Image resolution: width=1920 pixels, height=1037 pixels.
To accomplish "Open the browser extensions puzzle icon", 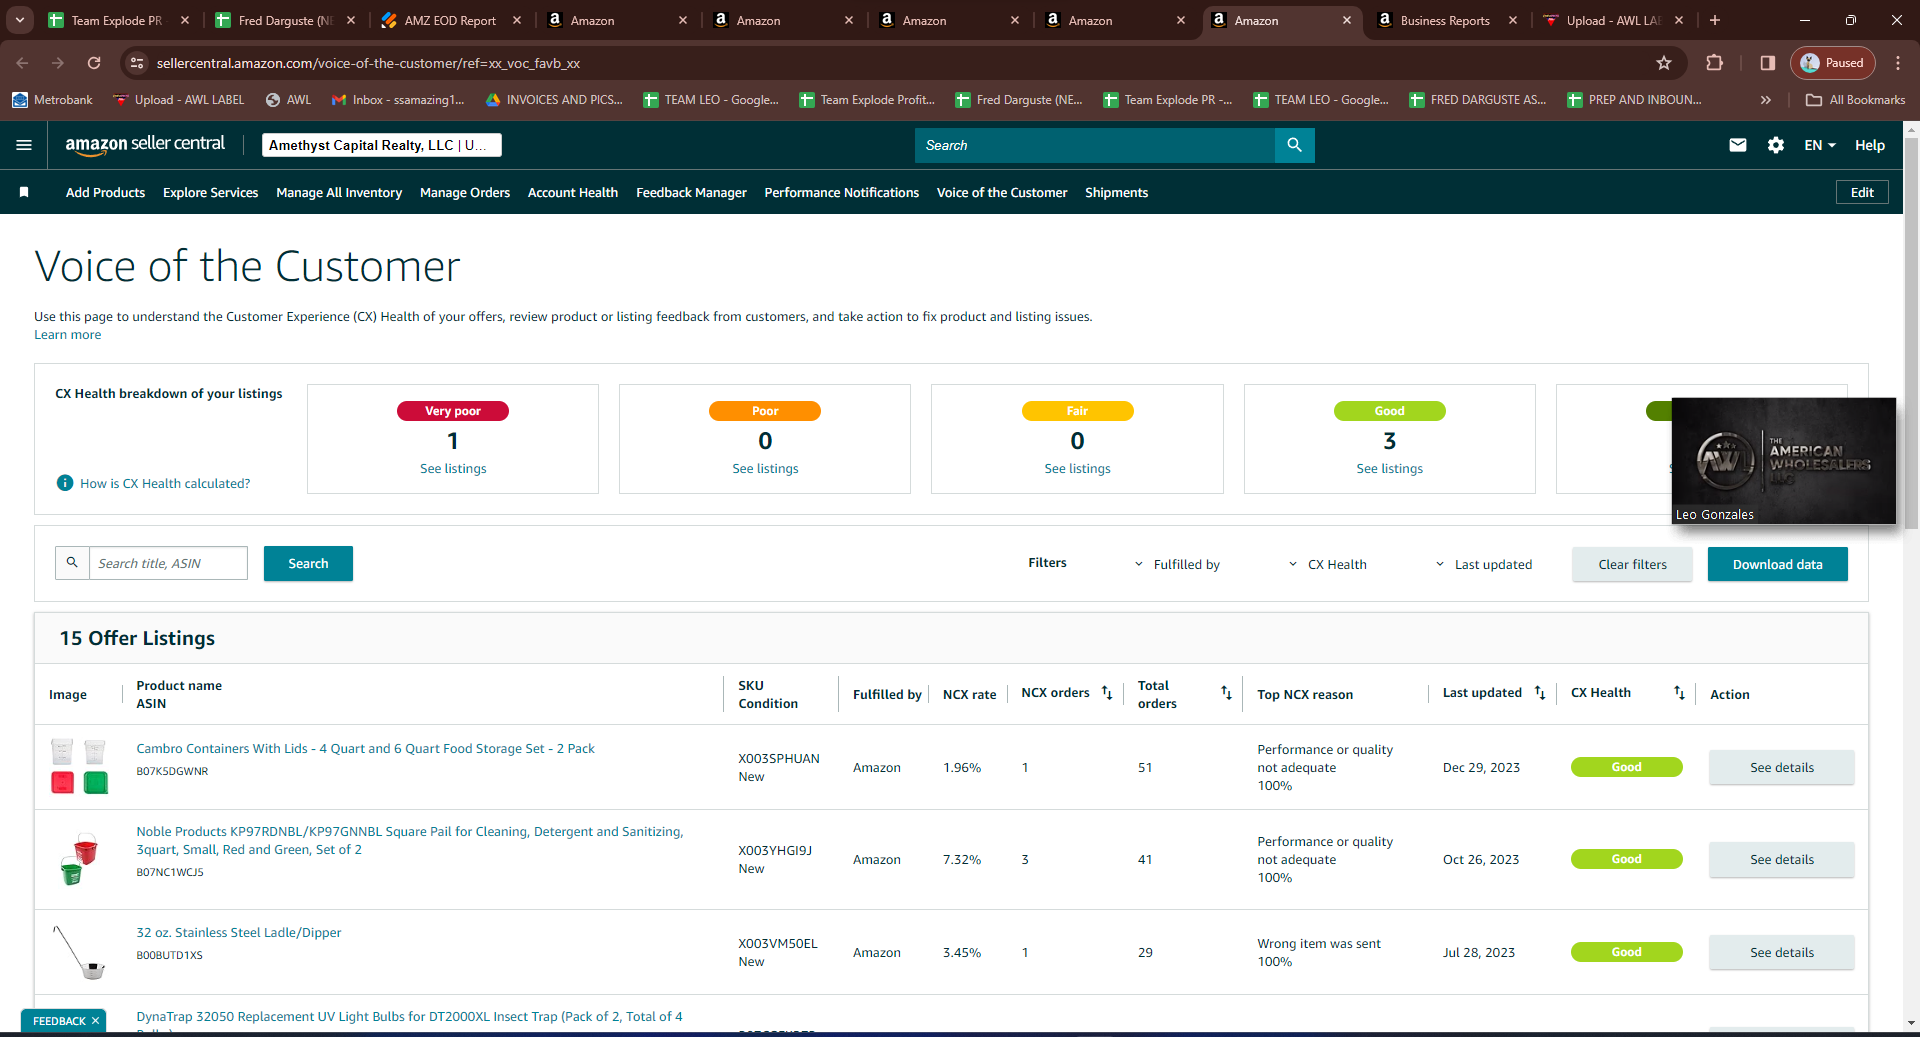I will [1714, 63].
